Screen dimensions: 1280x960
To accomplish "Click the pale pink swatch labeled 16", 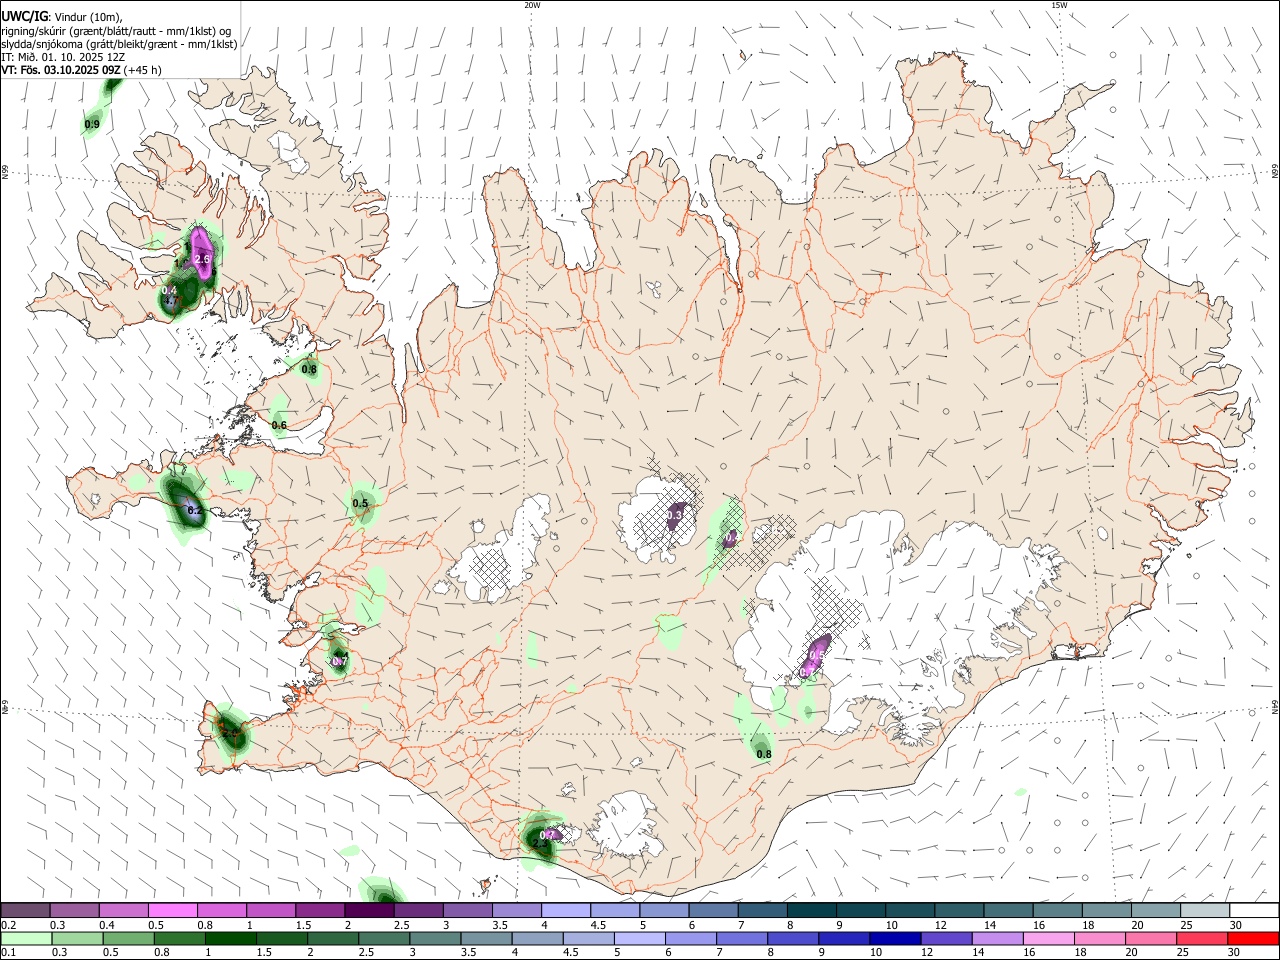I will coord(1047,939).
